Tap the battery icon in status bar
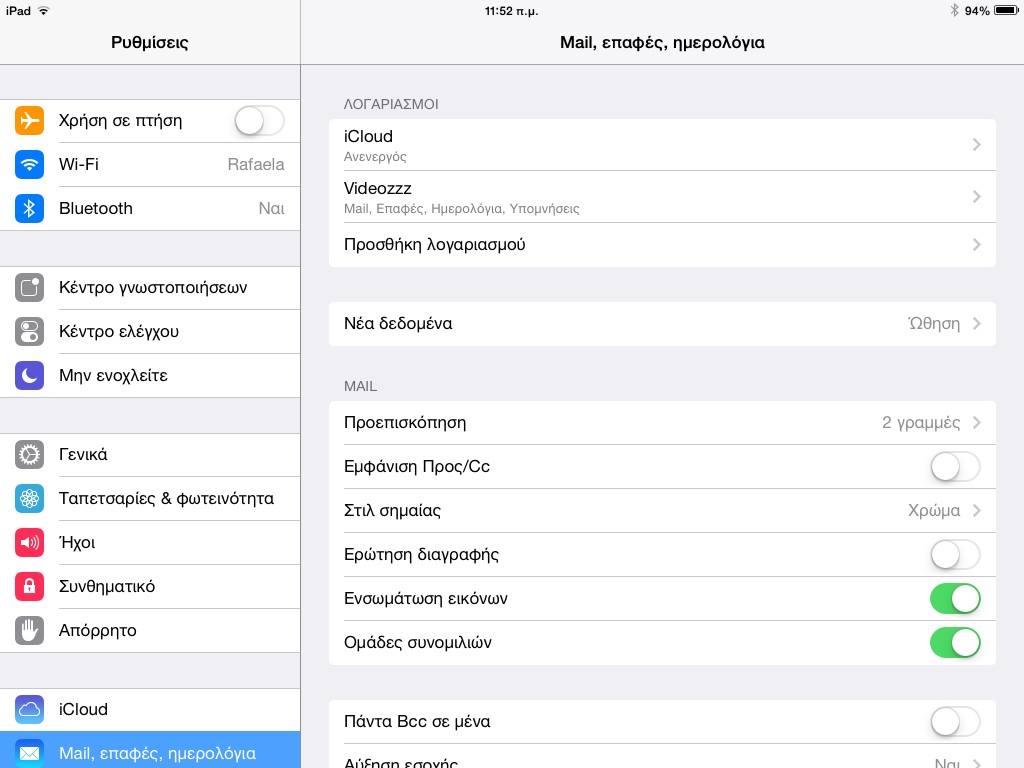Screen dimensions: 1024x768 (x=1006, y=10)
